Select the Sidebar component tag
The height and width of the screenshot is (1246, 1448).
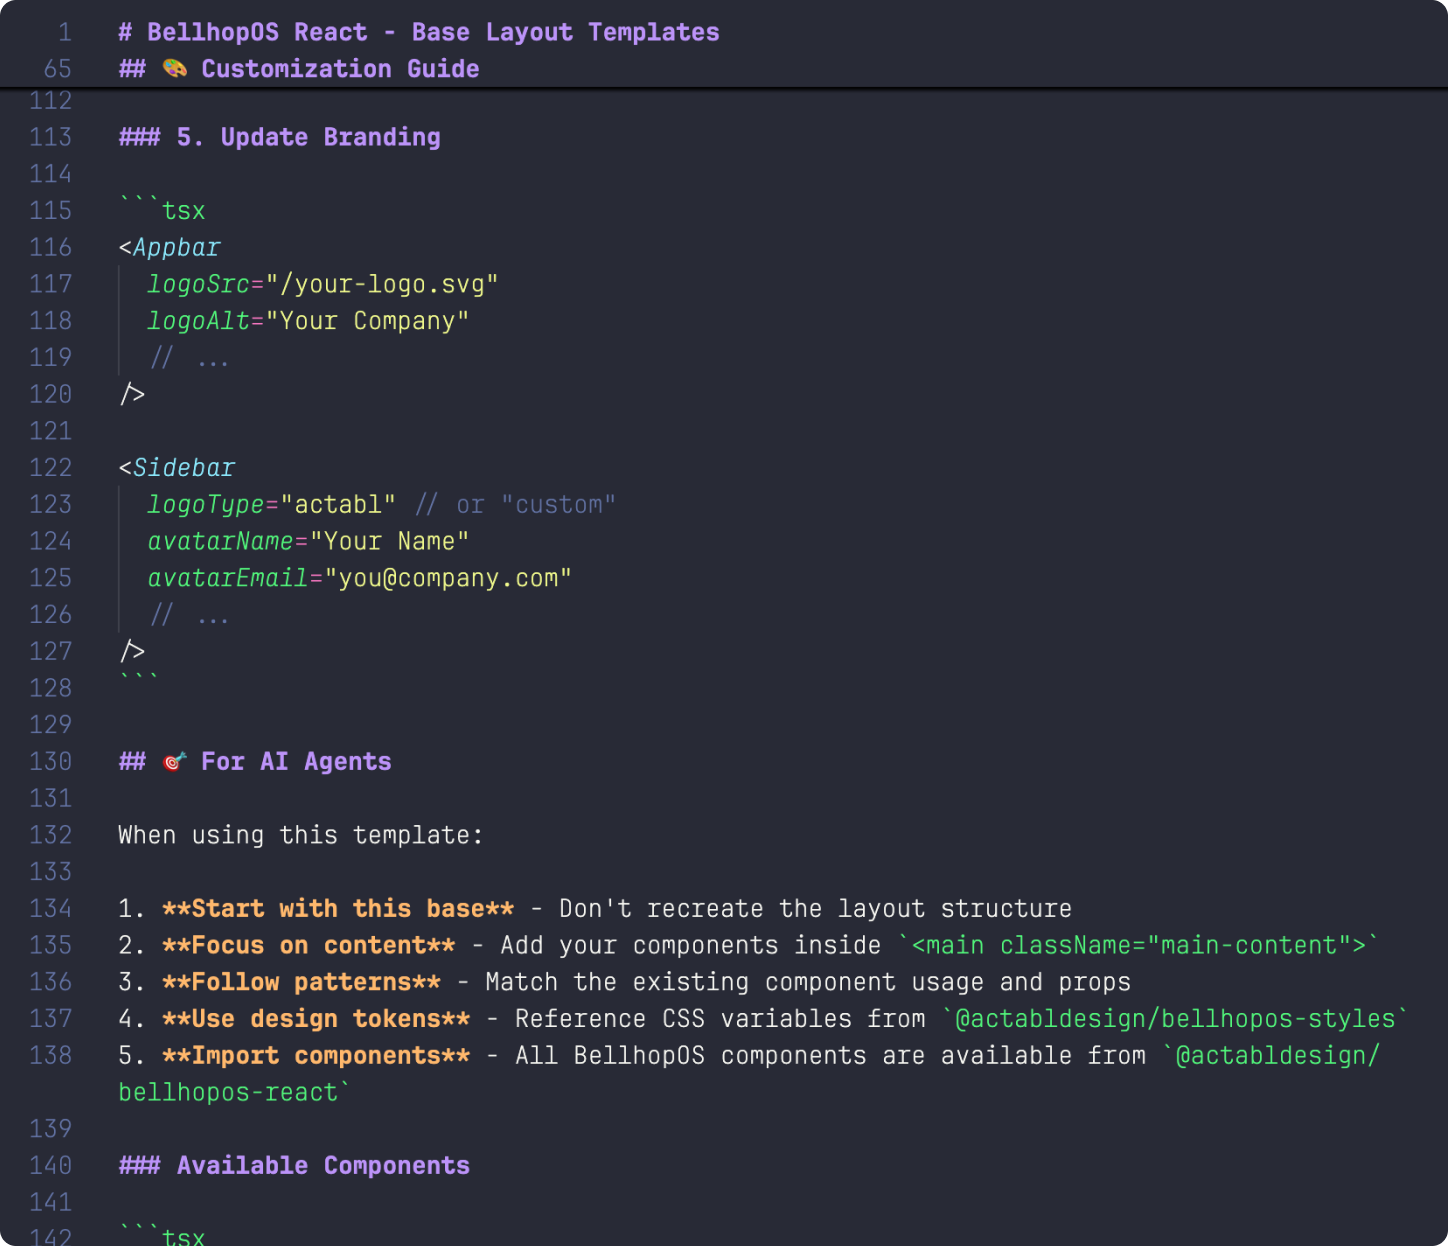(186, 467)
